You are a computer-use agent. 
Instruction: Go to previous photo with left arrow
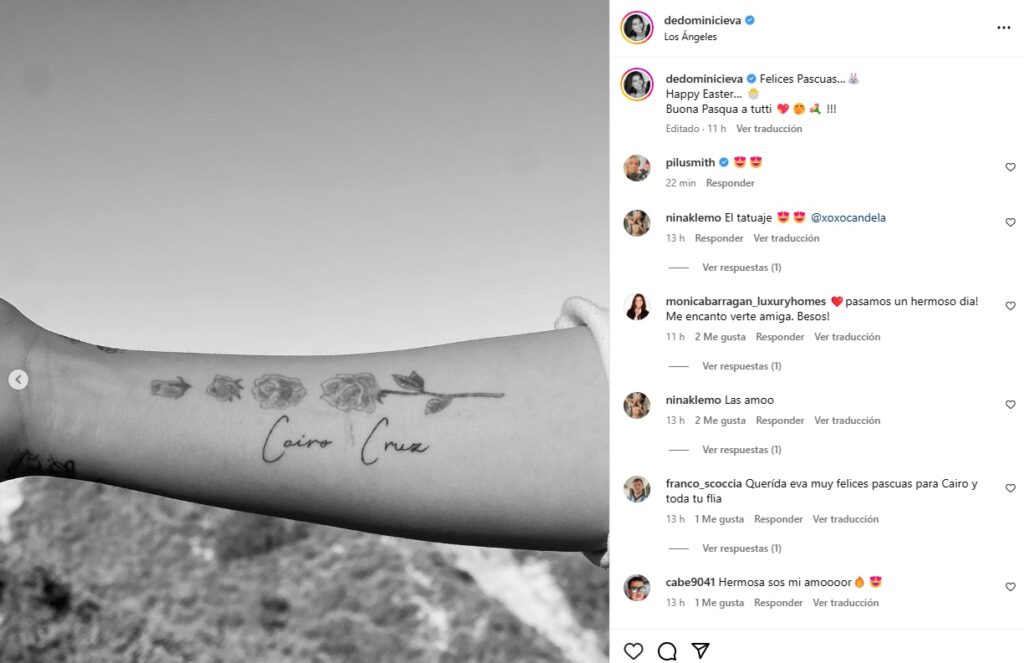(18, 380)
